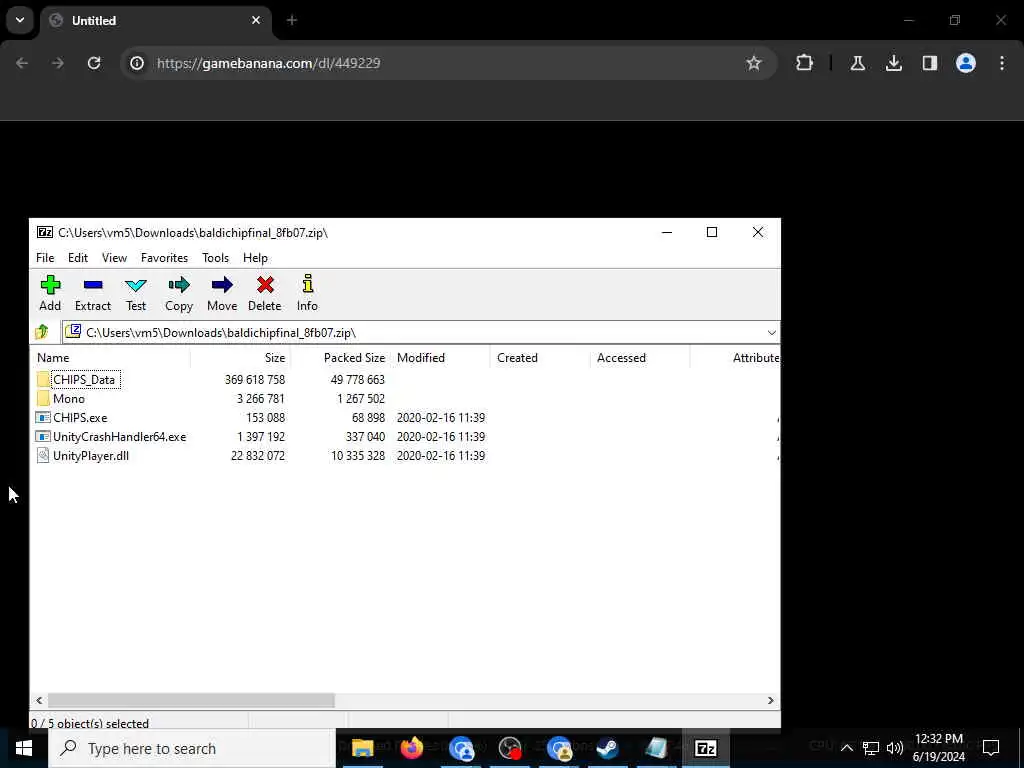Open the Windows Start menu
1024x768 pixels.
[24, 748]
